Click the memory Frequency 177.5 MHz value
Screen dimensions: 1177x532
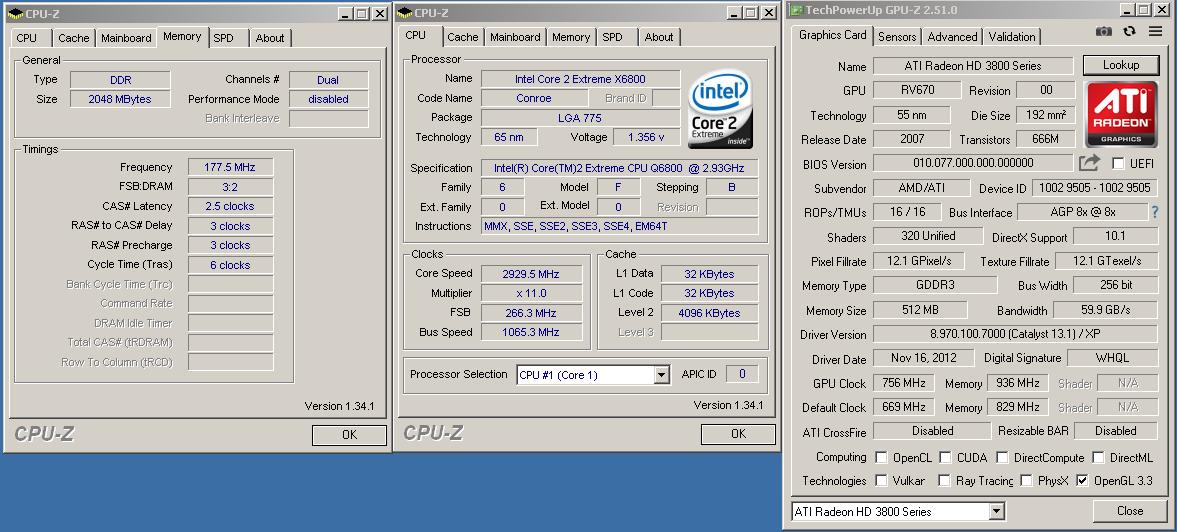[x=230, y=167]
